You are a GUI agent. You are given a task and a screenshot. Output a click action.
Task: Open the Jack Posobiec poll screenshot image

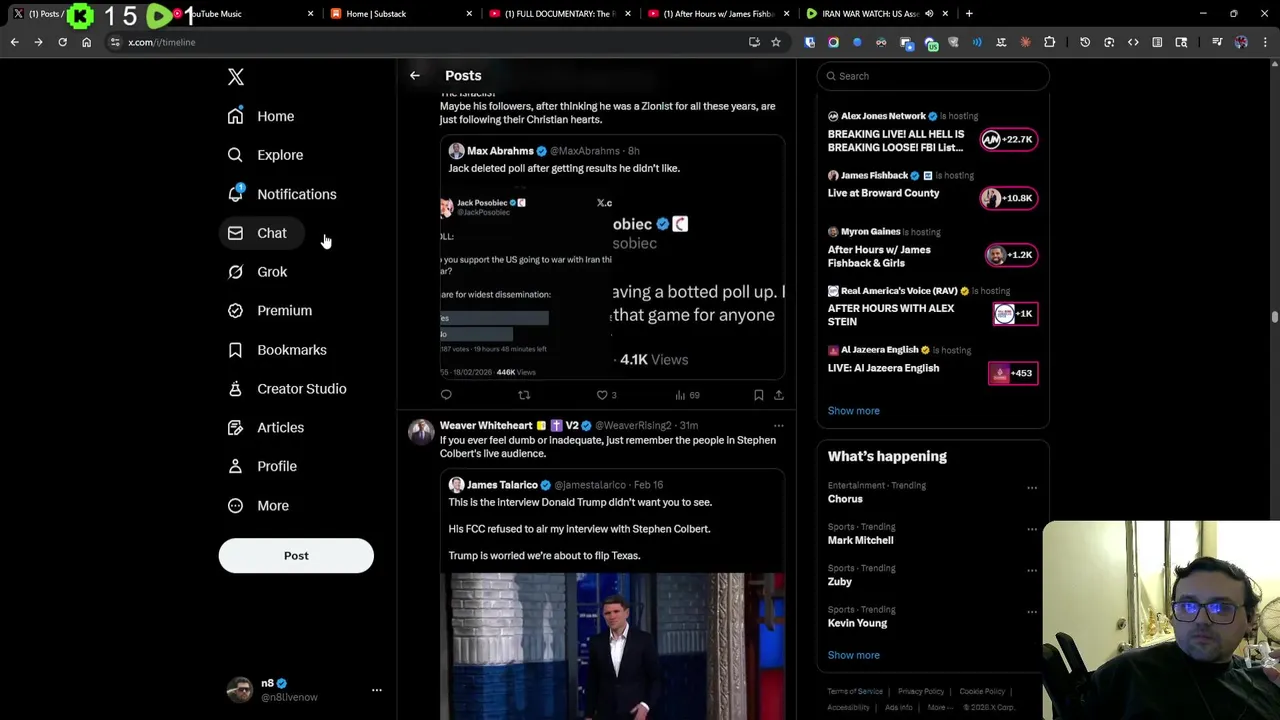526,284
